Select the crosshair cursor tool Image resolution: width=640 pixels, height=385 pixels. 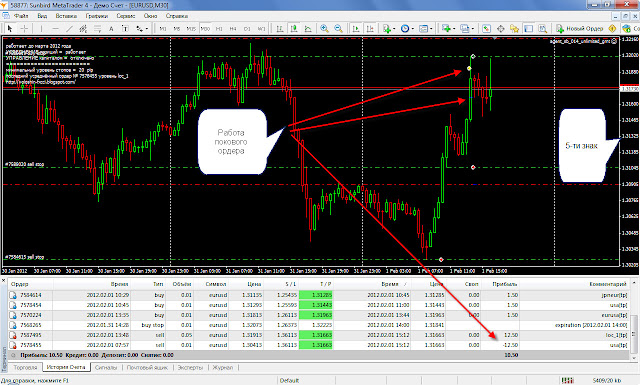point(24,29)
